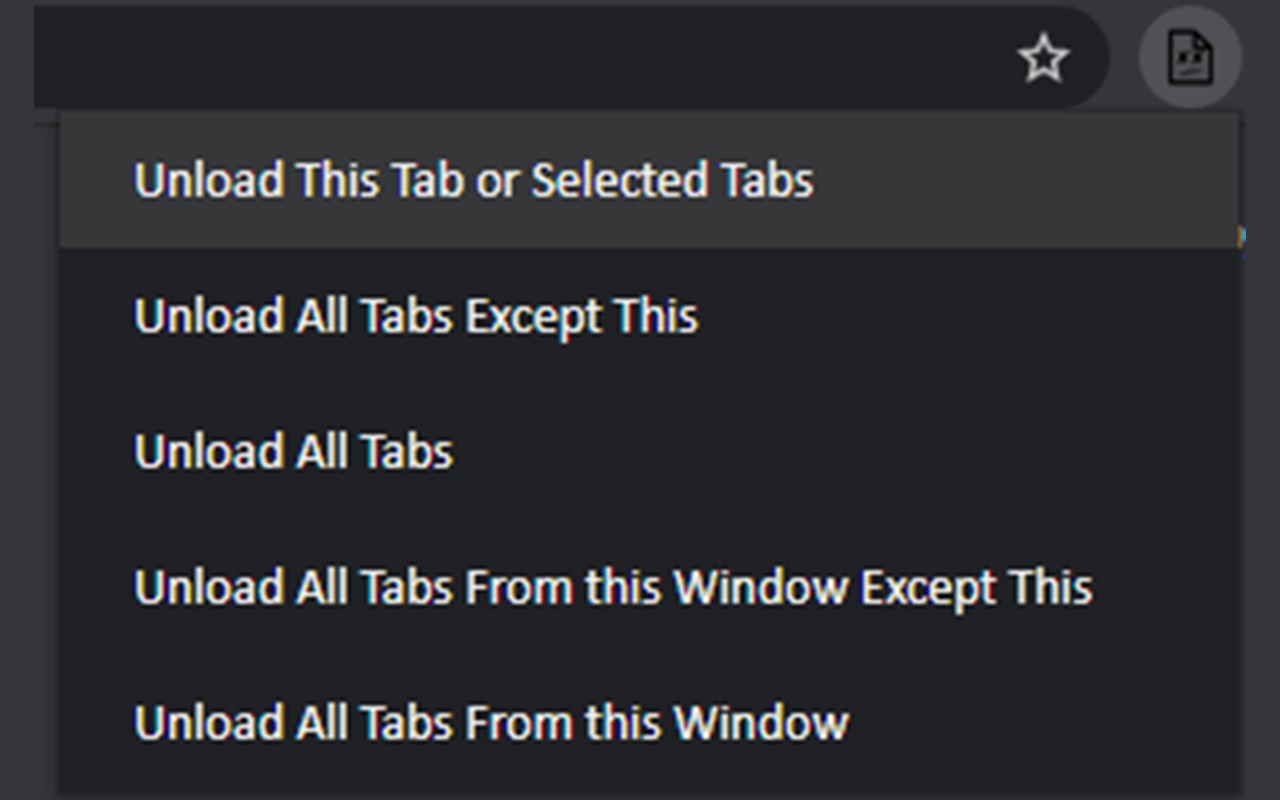The image size is (1280, 800).
Task: Pick the first entry in the unload menu
Action: tap(473, 181)
